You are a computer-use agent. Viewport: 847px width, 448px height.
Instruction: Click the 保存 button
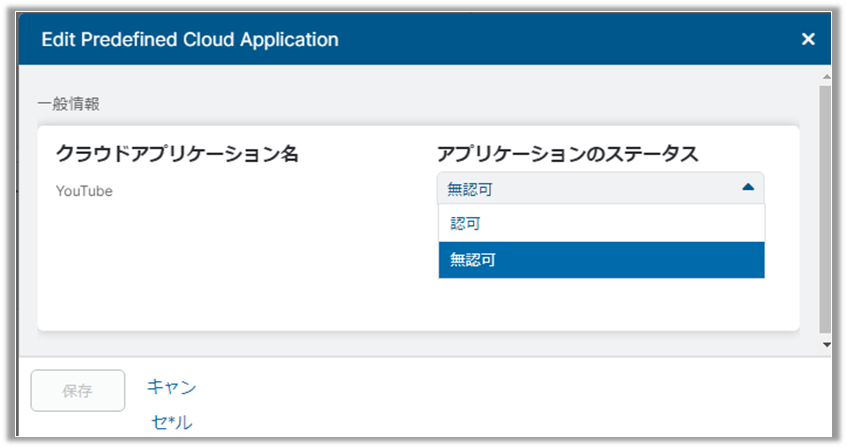(x=78, y=390)
